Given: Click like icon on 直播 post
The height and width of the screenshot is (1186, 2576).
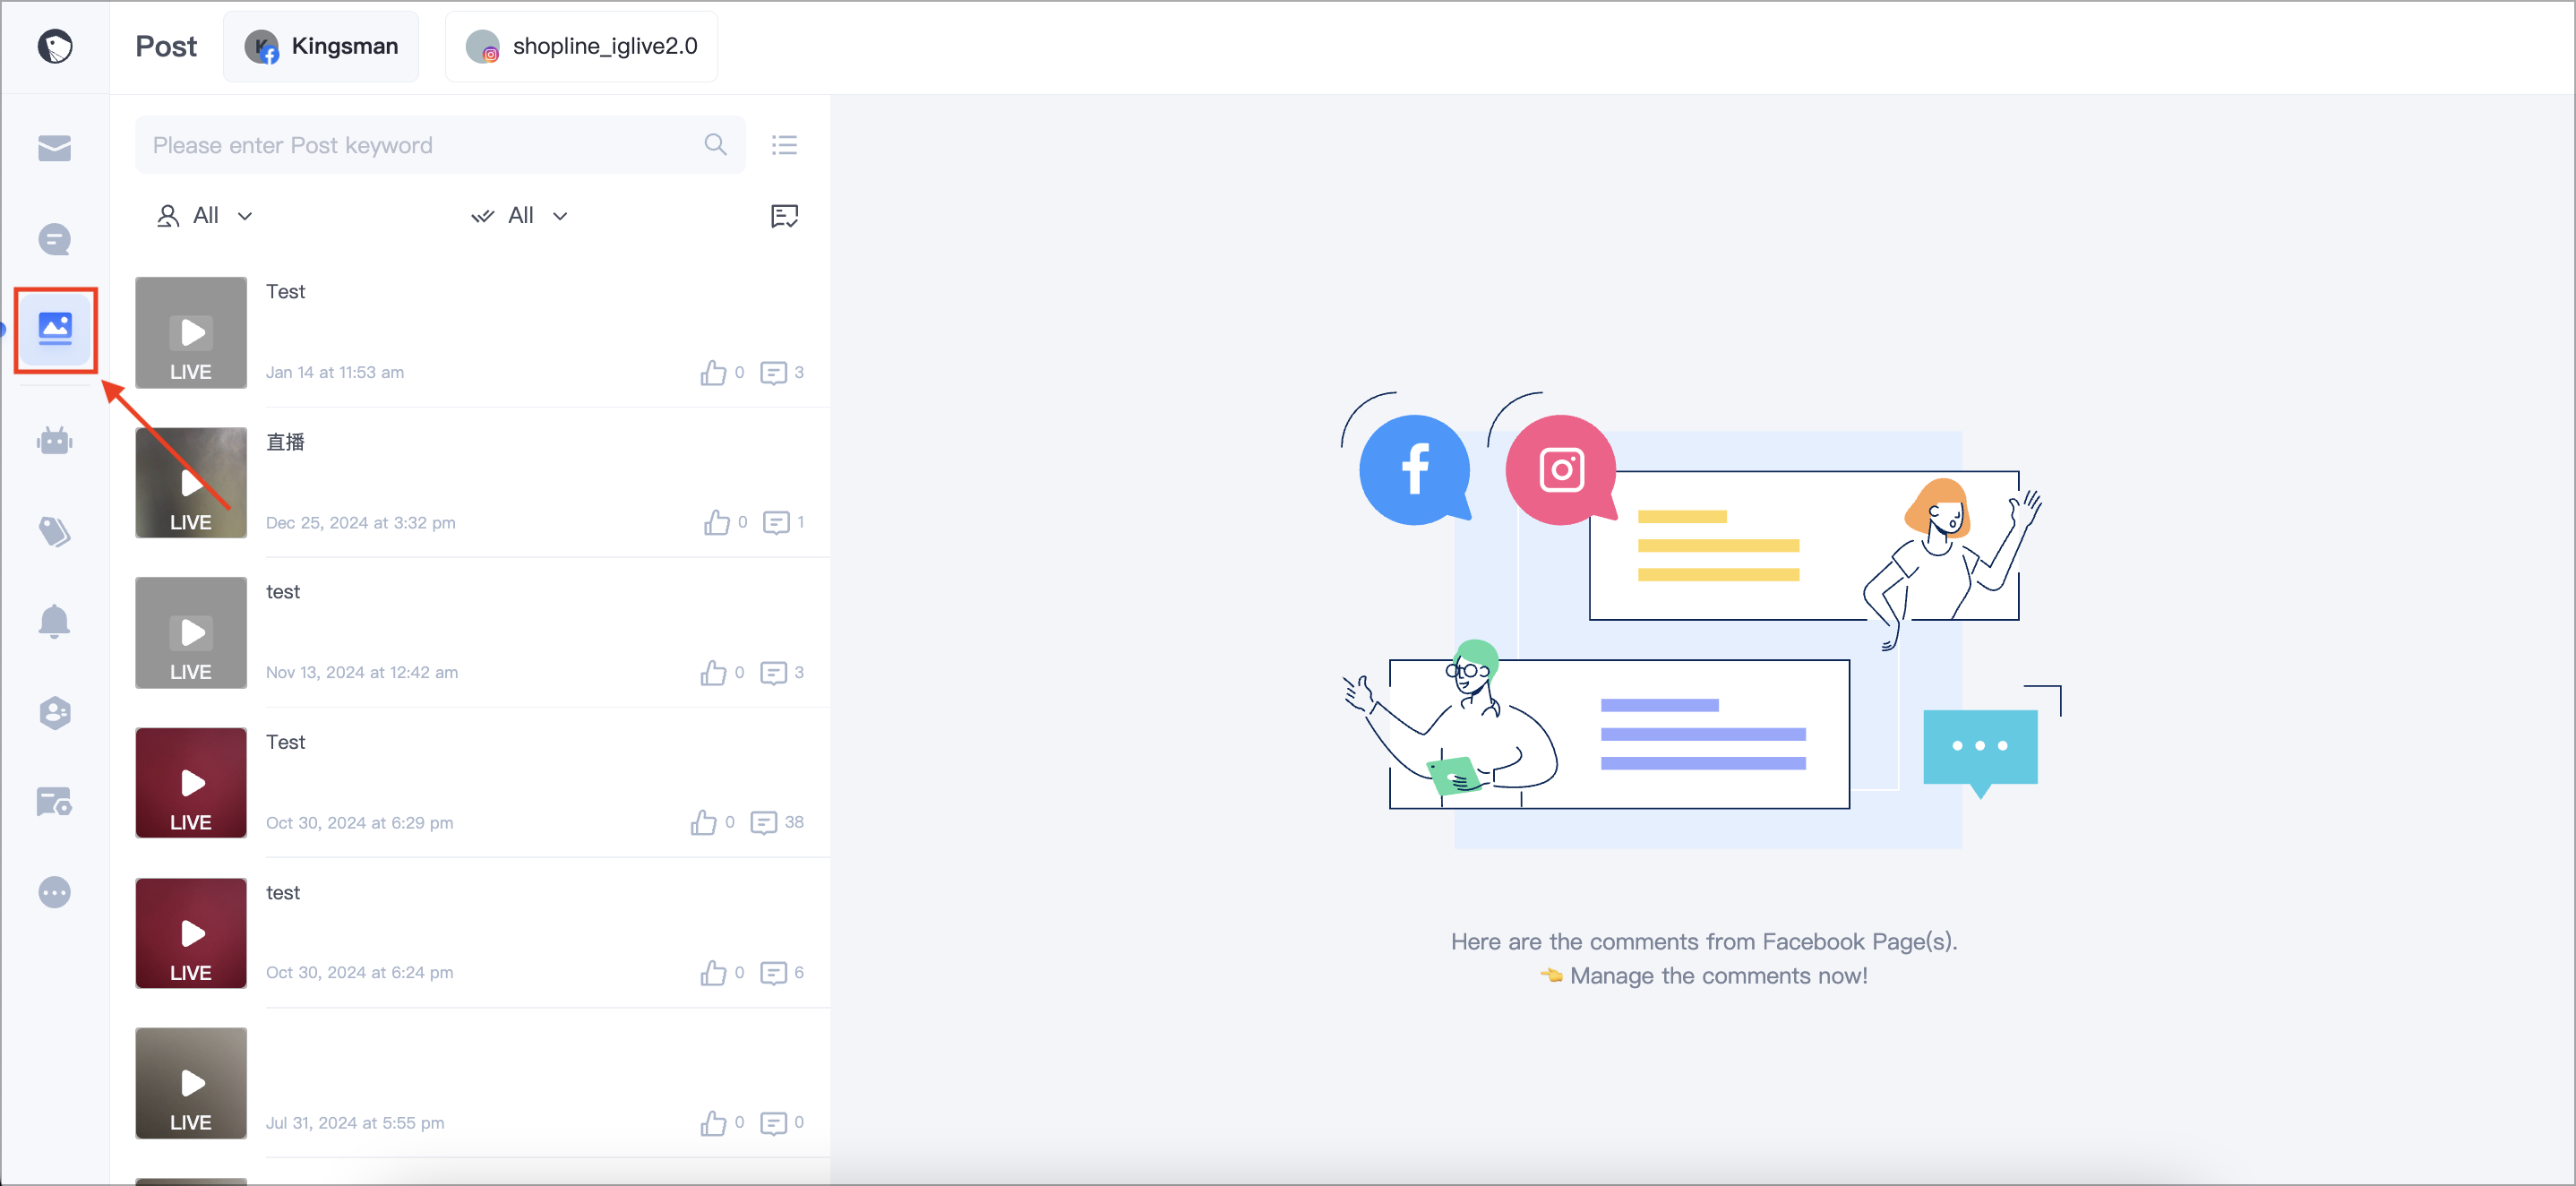Looking at the screenshot, I should pos(716,522).
